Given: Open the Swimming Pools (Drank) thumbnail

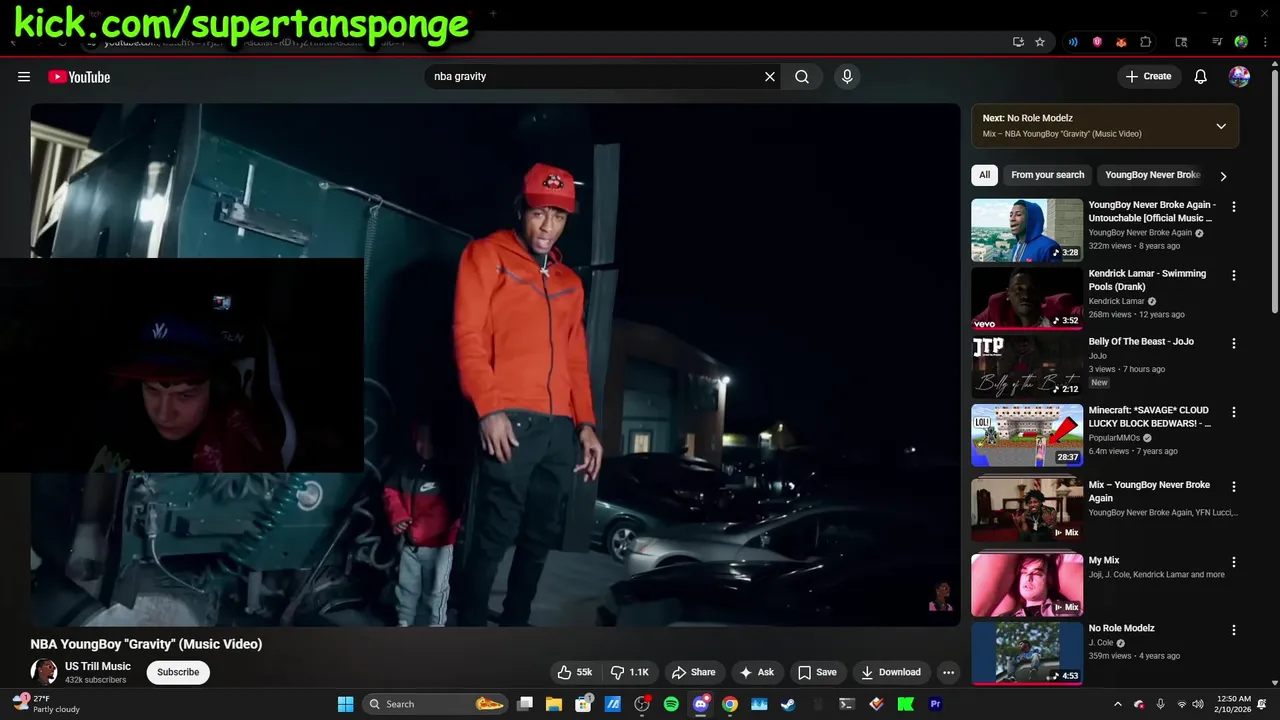Looking at the screenshot, I should pyautogui.click(x=1027, y=298).
